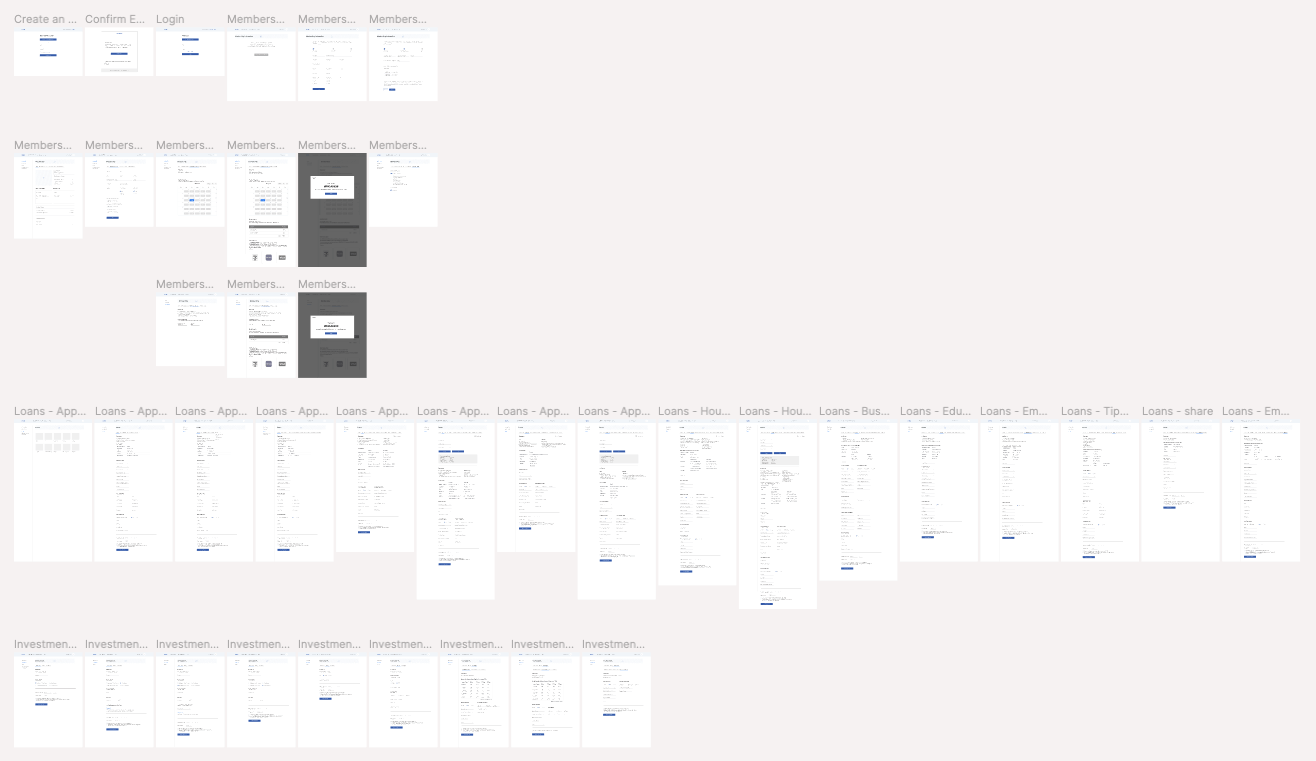Select the "Confirm E..." artboard label
The height and width of the screenshot is (761, 1316).
point(116,19)
